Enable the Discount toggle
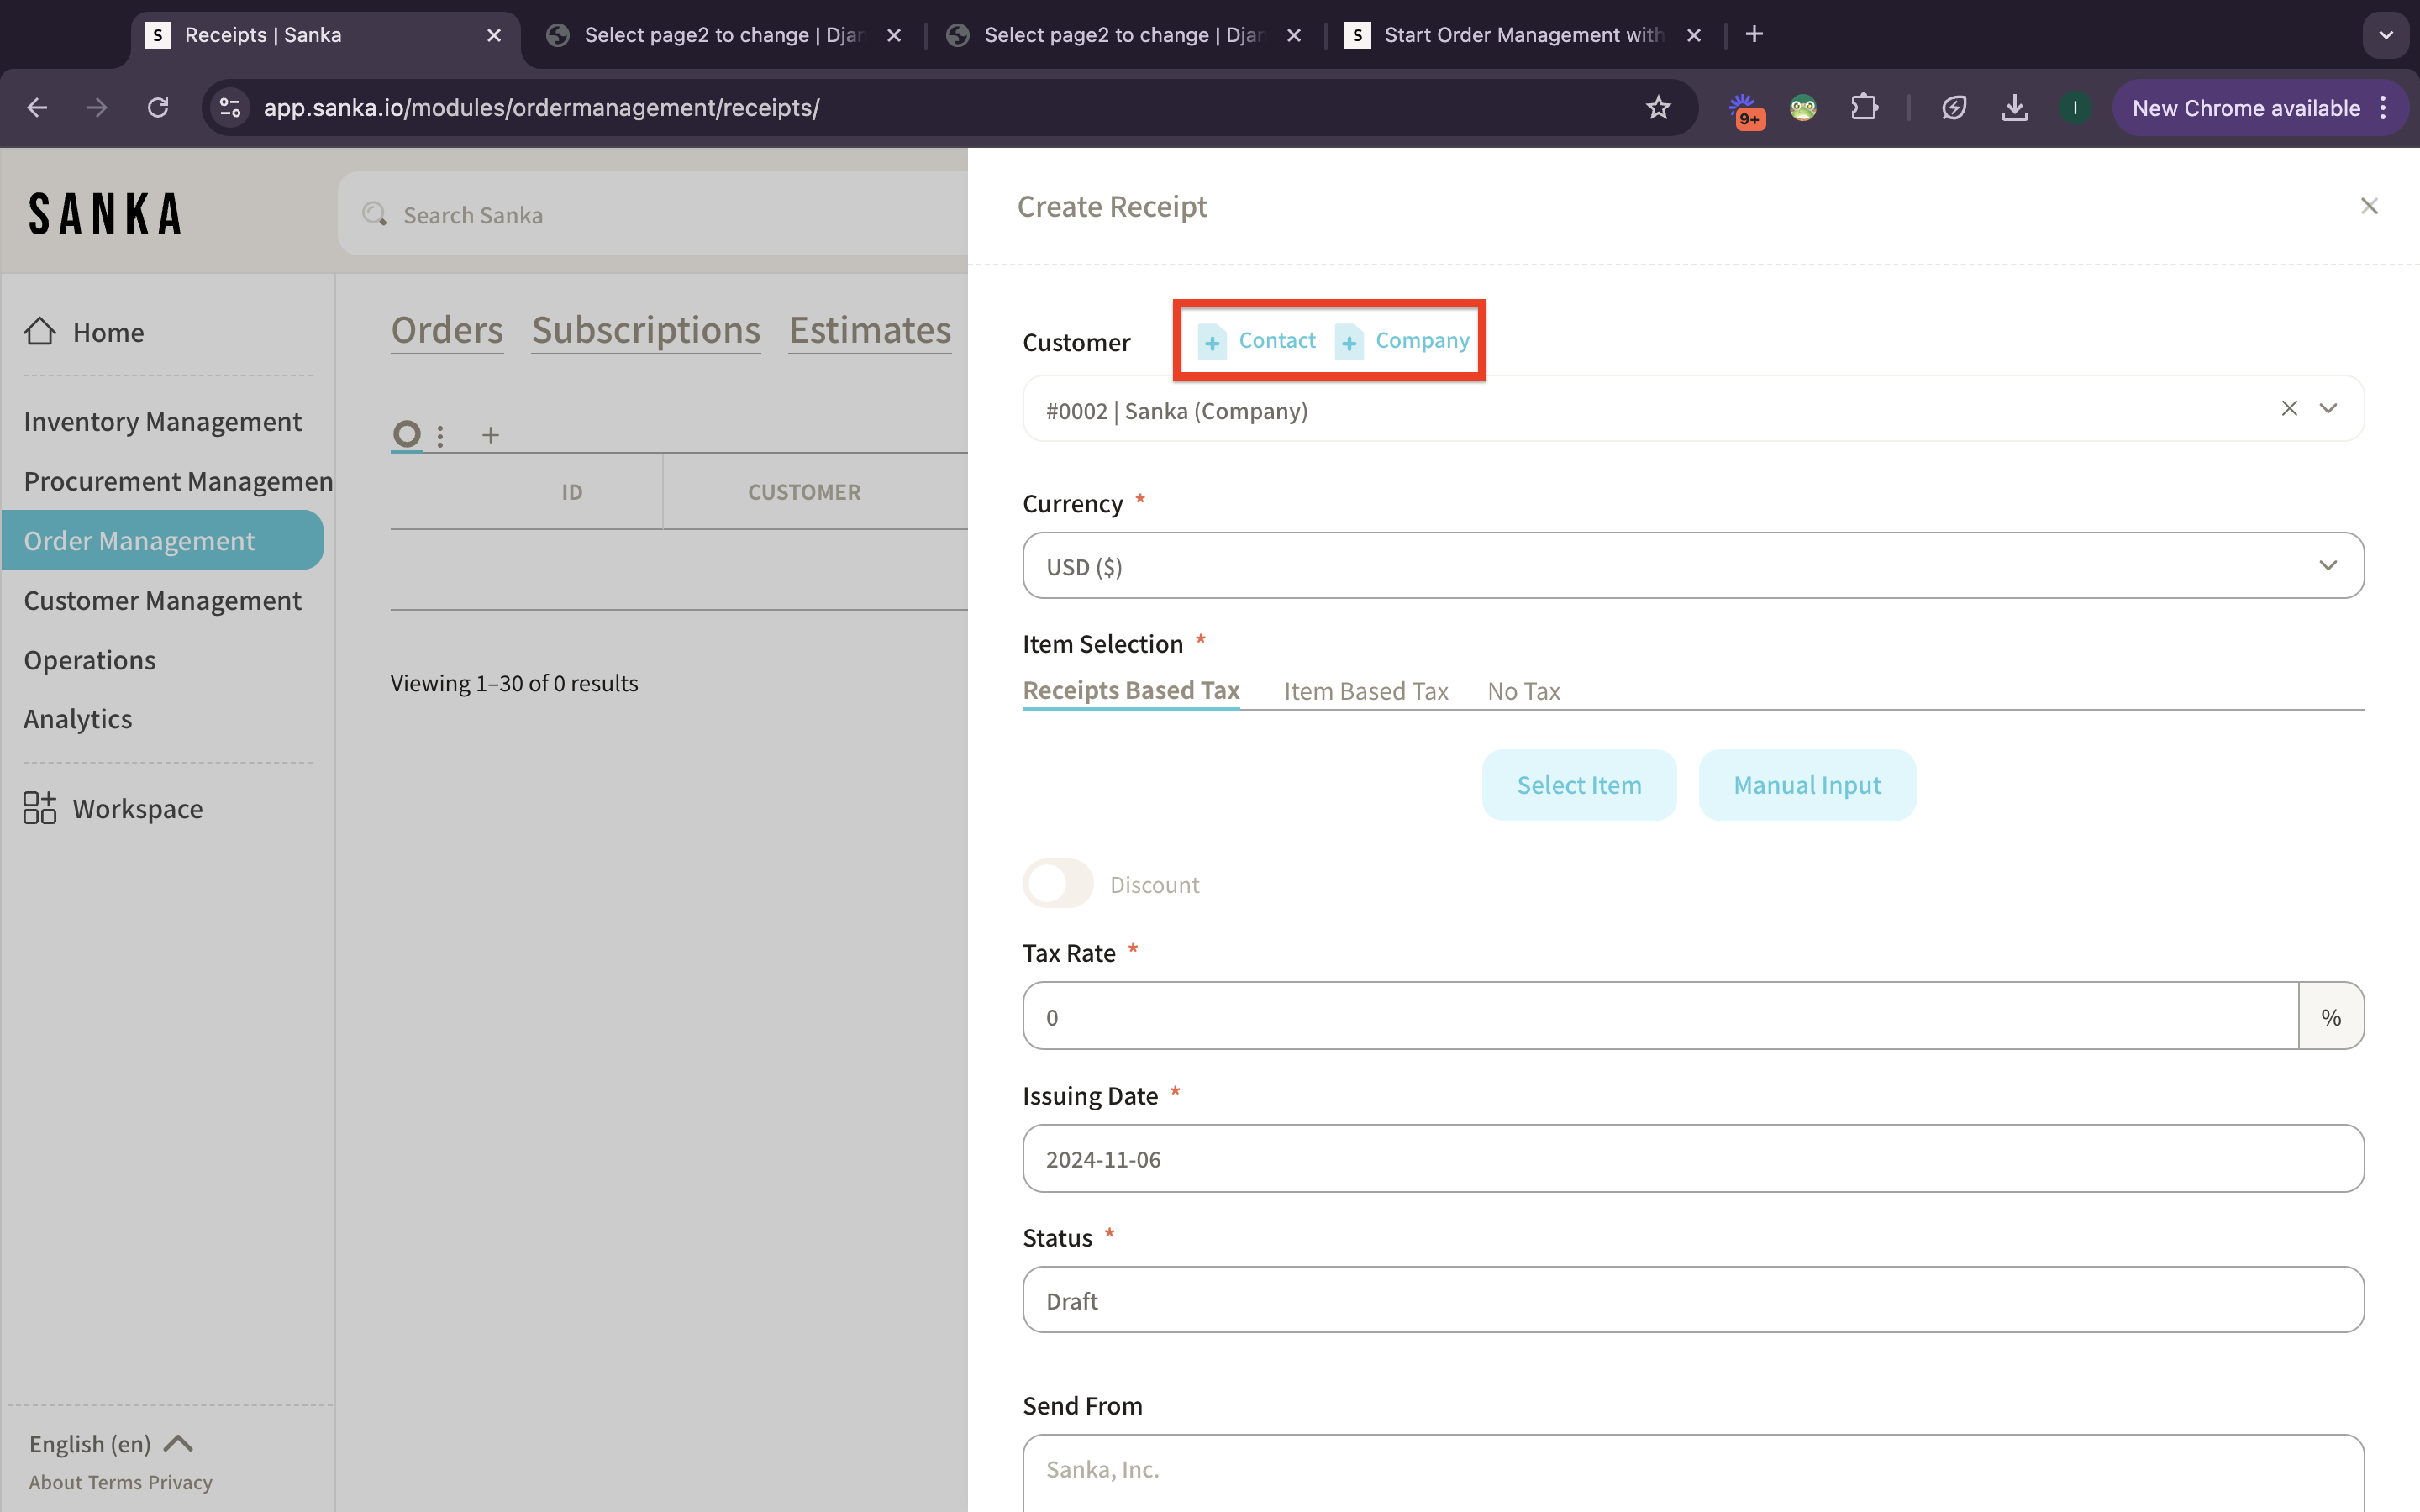 pyautogui.click(x=1058, y=884)
